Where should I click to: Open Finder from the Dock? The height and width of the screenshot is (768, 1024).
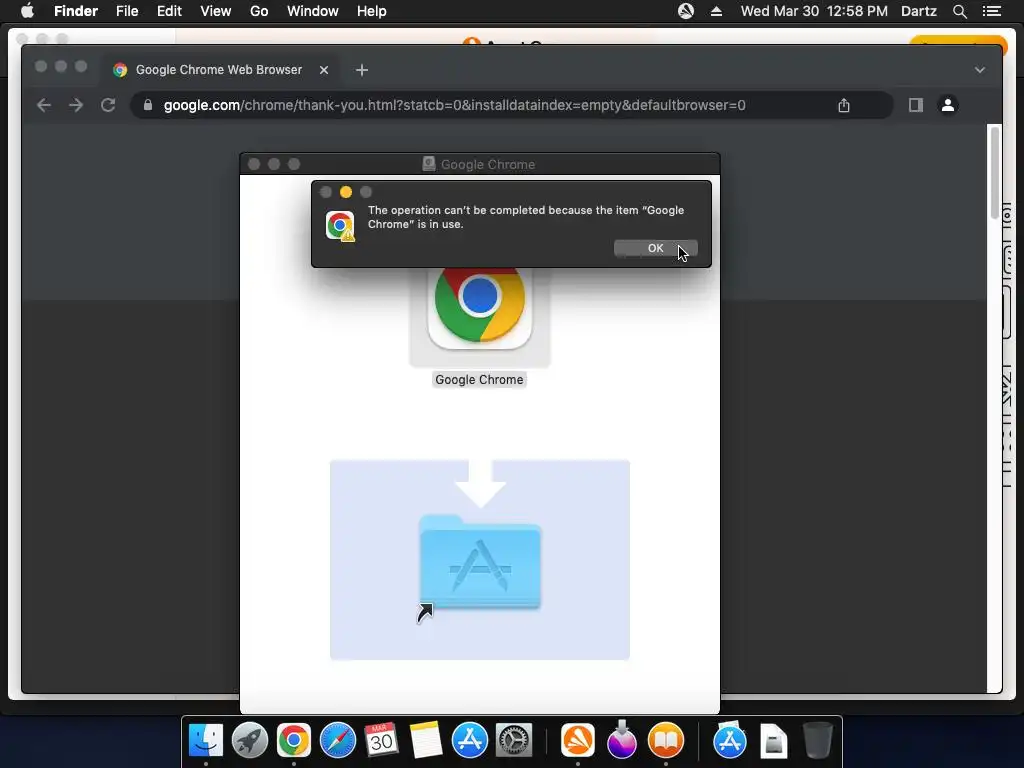pos(206,740)
